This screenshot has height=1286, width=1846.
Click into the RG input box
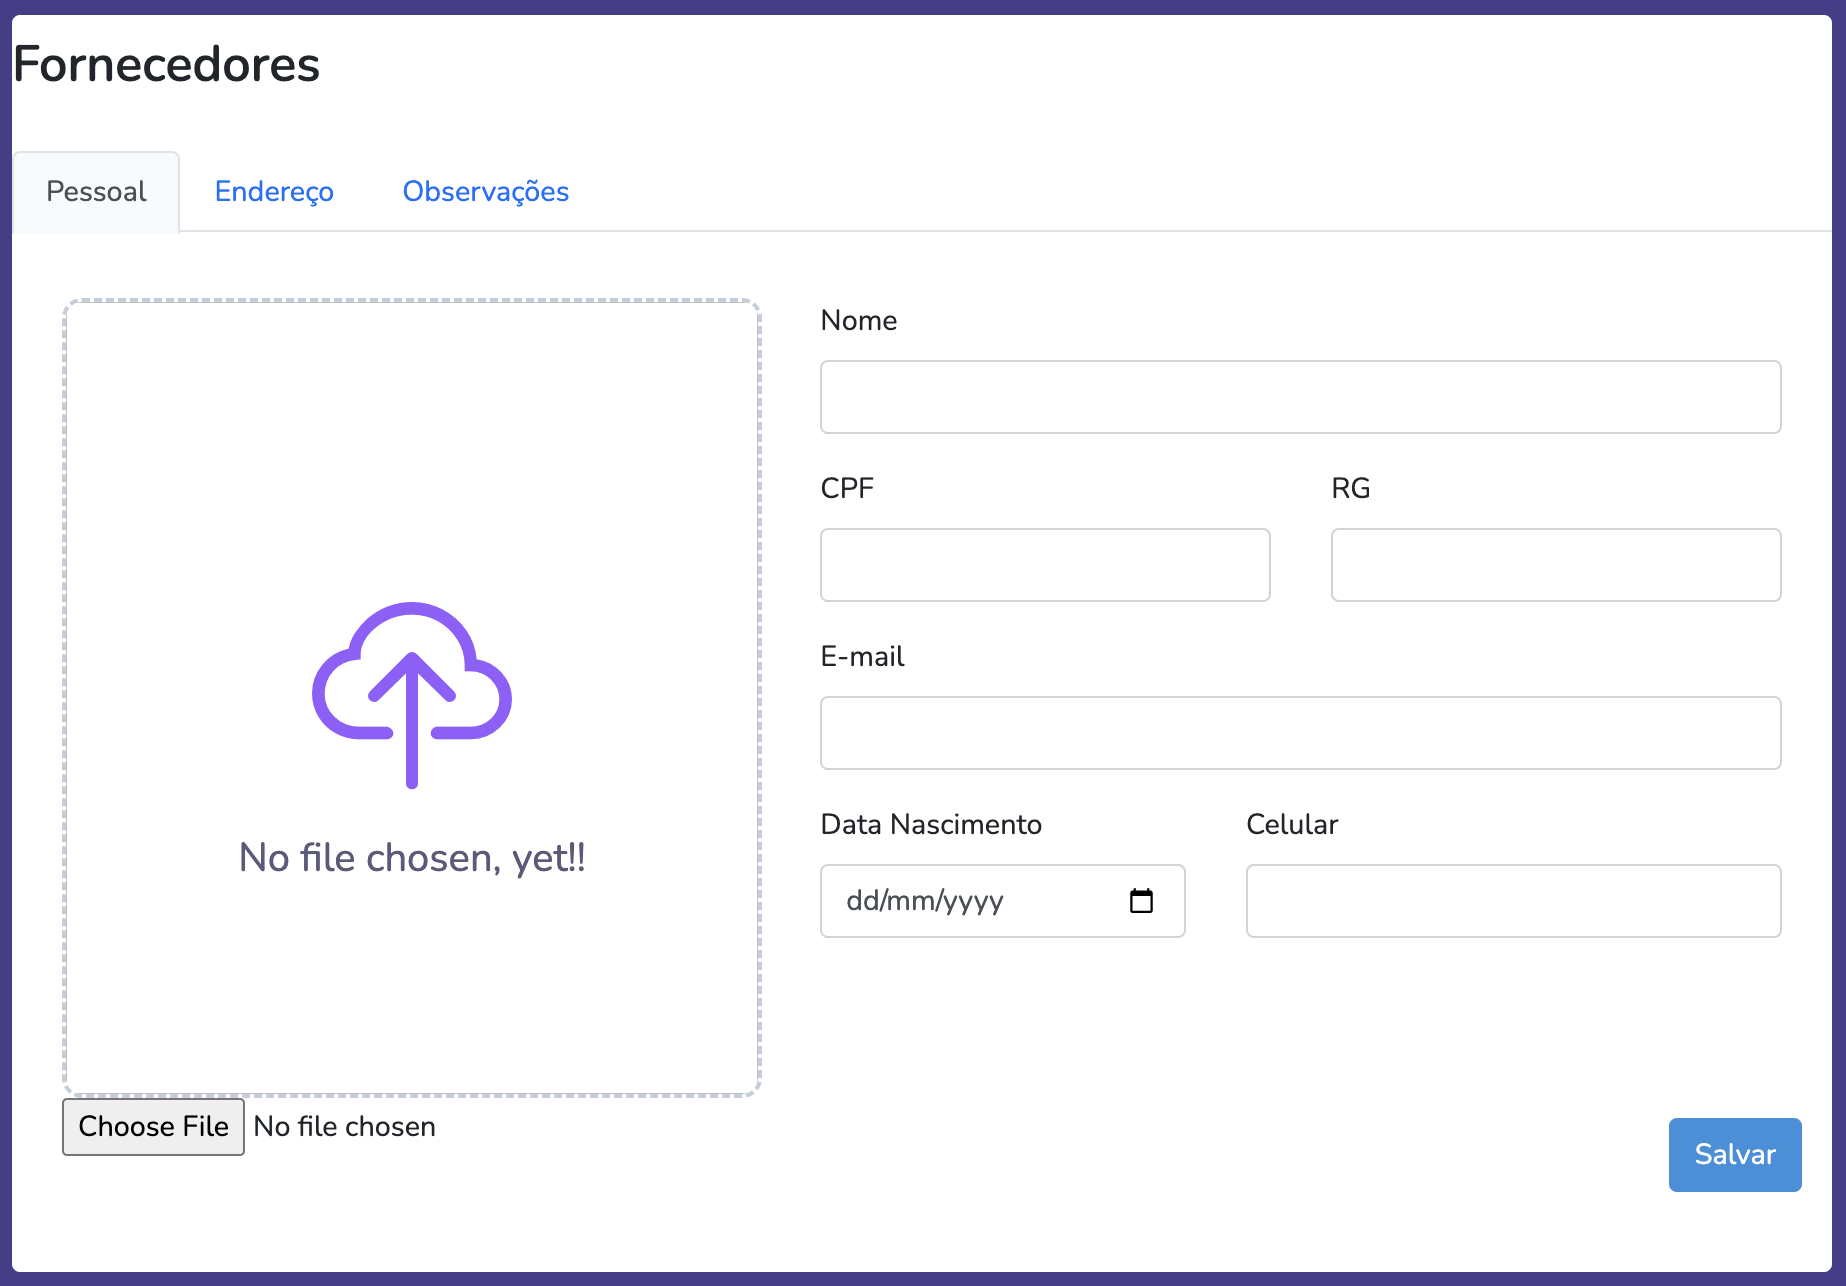tap(1555, 565)
